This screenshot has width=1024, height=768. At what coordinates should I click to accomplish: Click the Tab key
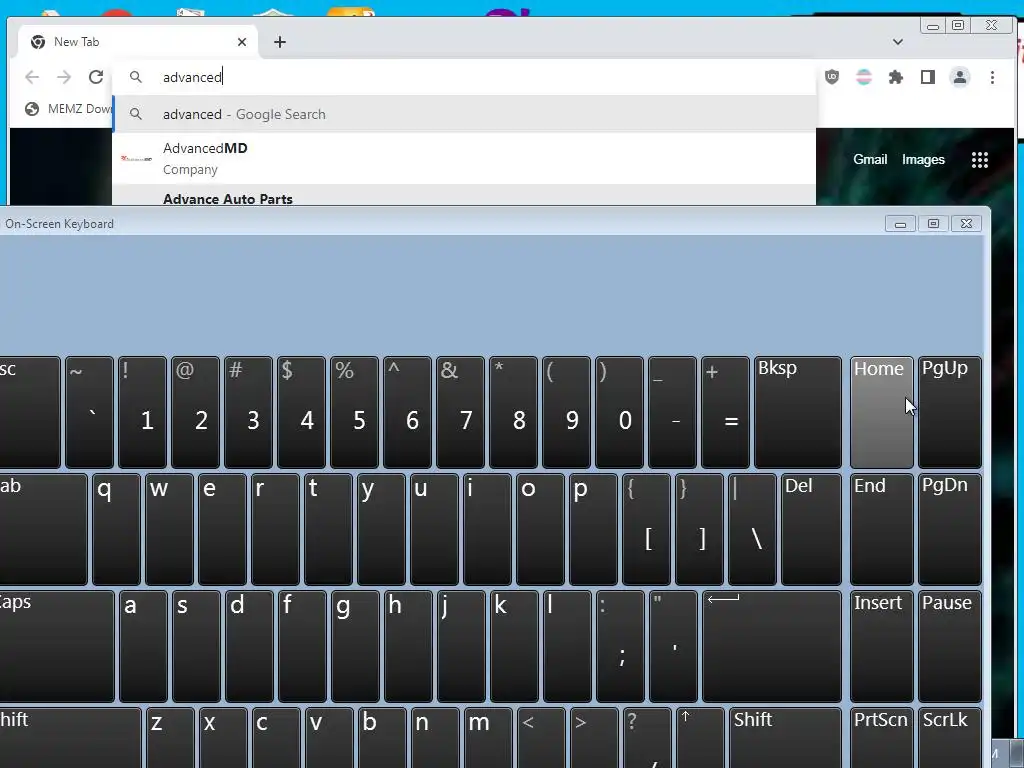coord(43,529)
